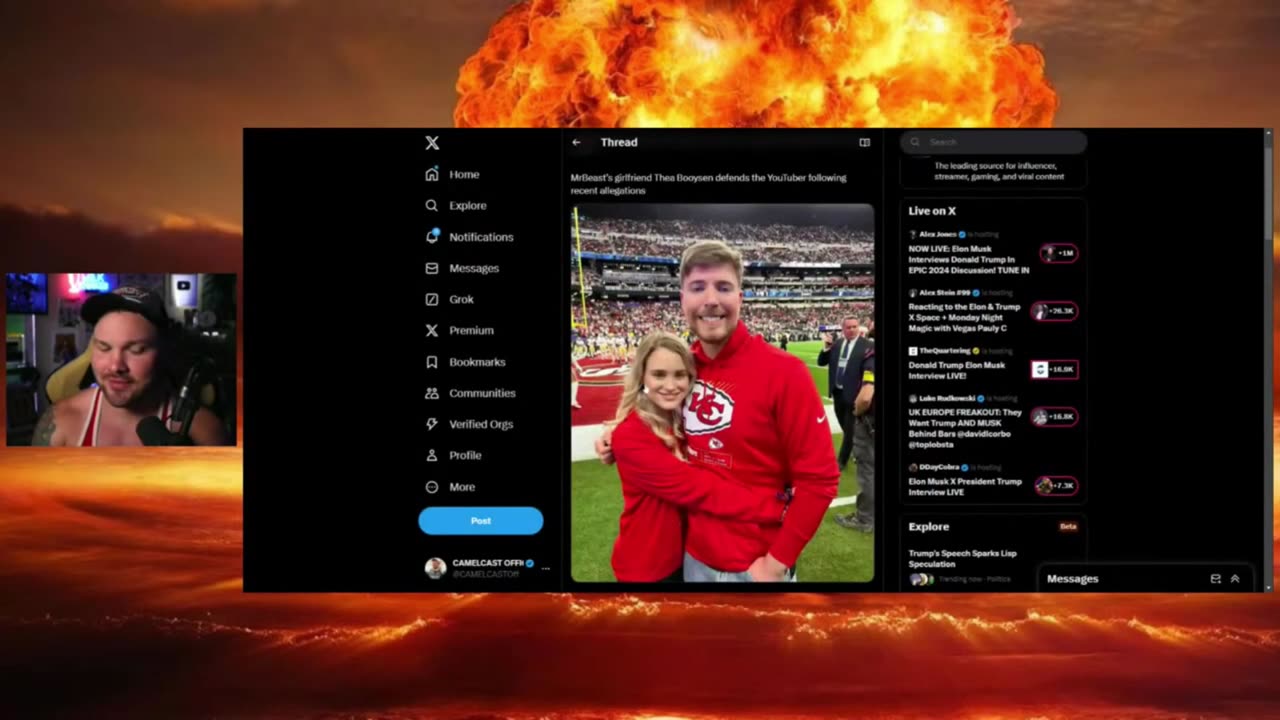
Task: Click Alex Jones host name
Action: (937, 234)
